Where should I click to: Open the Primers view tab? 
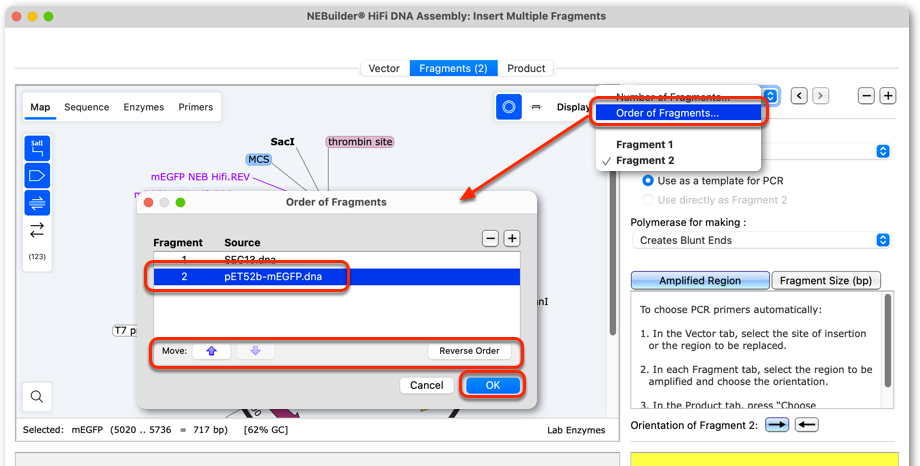195,107
